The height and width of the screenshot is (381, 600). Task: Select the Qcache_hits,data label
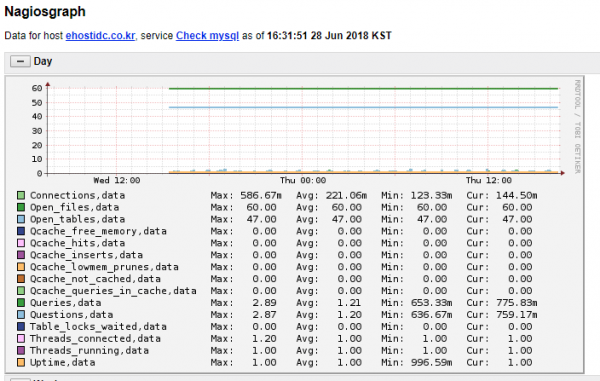click(78, 243)
